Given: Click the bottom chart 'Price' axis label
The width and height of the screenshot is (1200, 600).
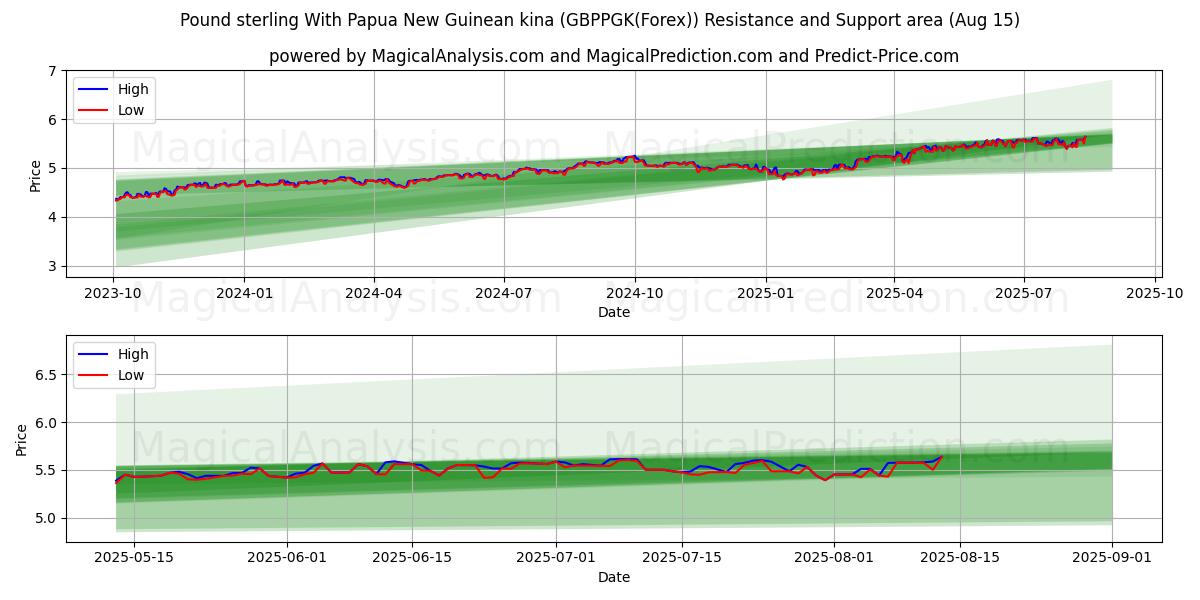Looking at the screenshot, I should tap(22, 439).
